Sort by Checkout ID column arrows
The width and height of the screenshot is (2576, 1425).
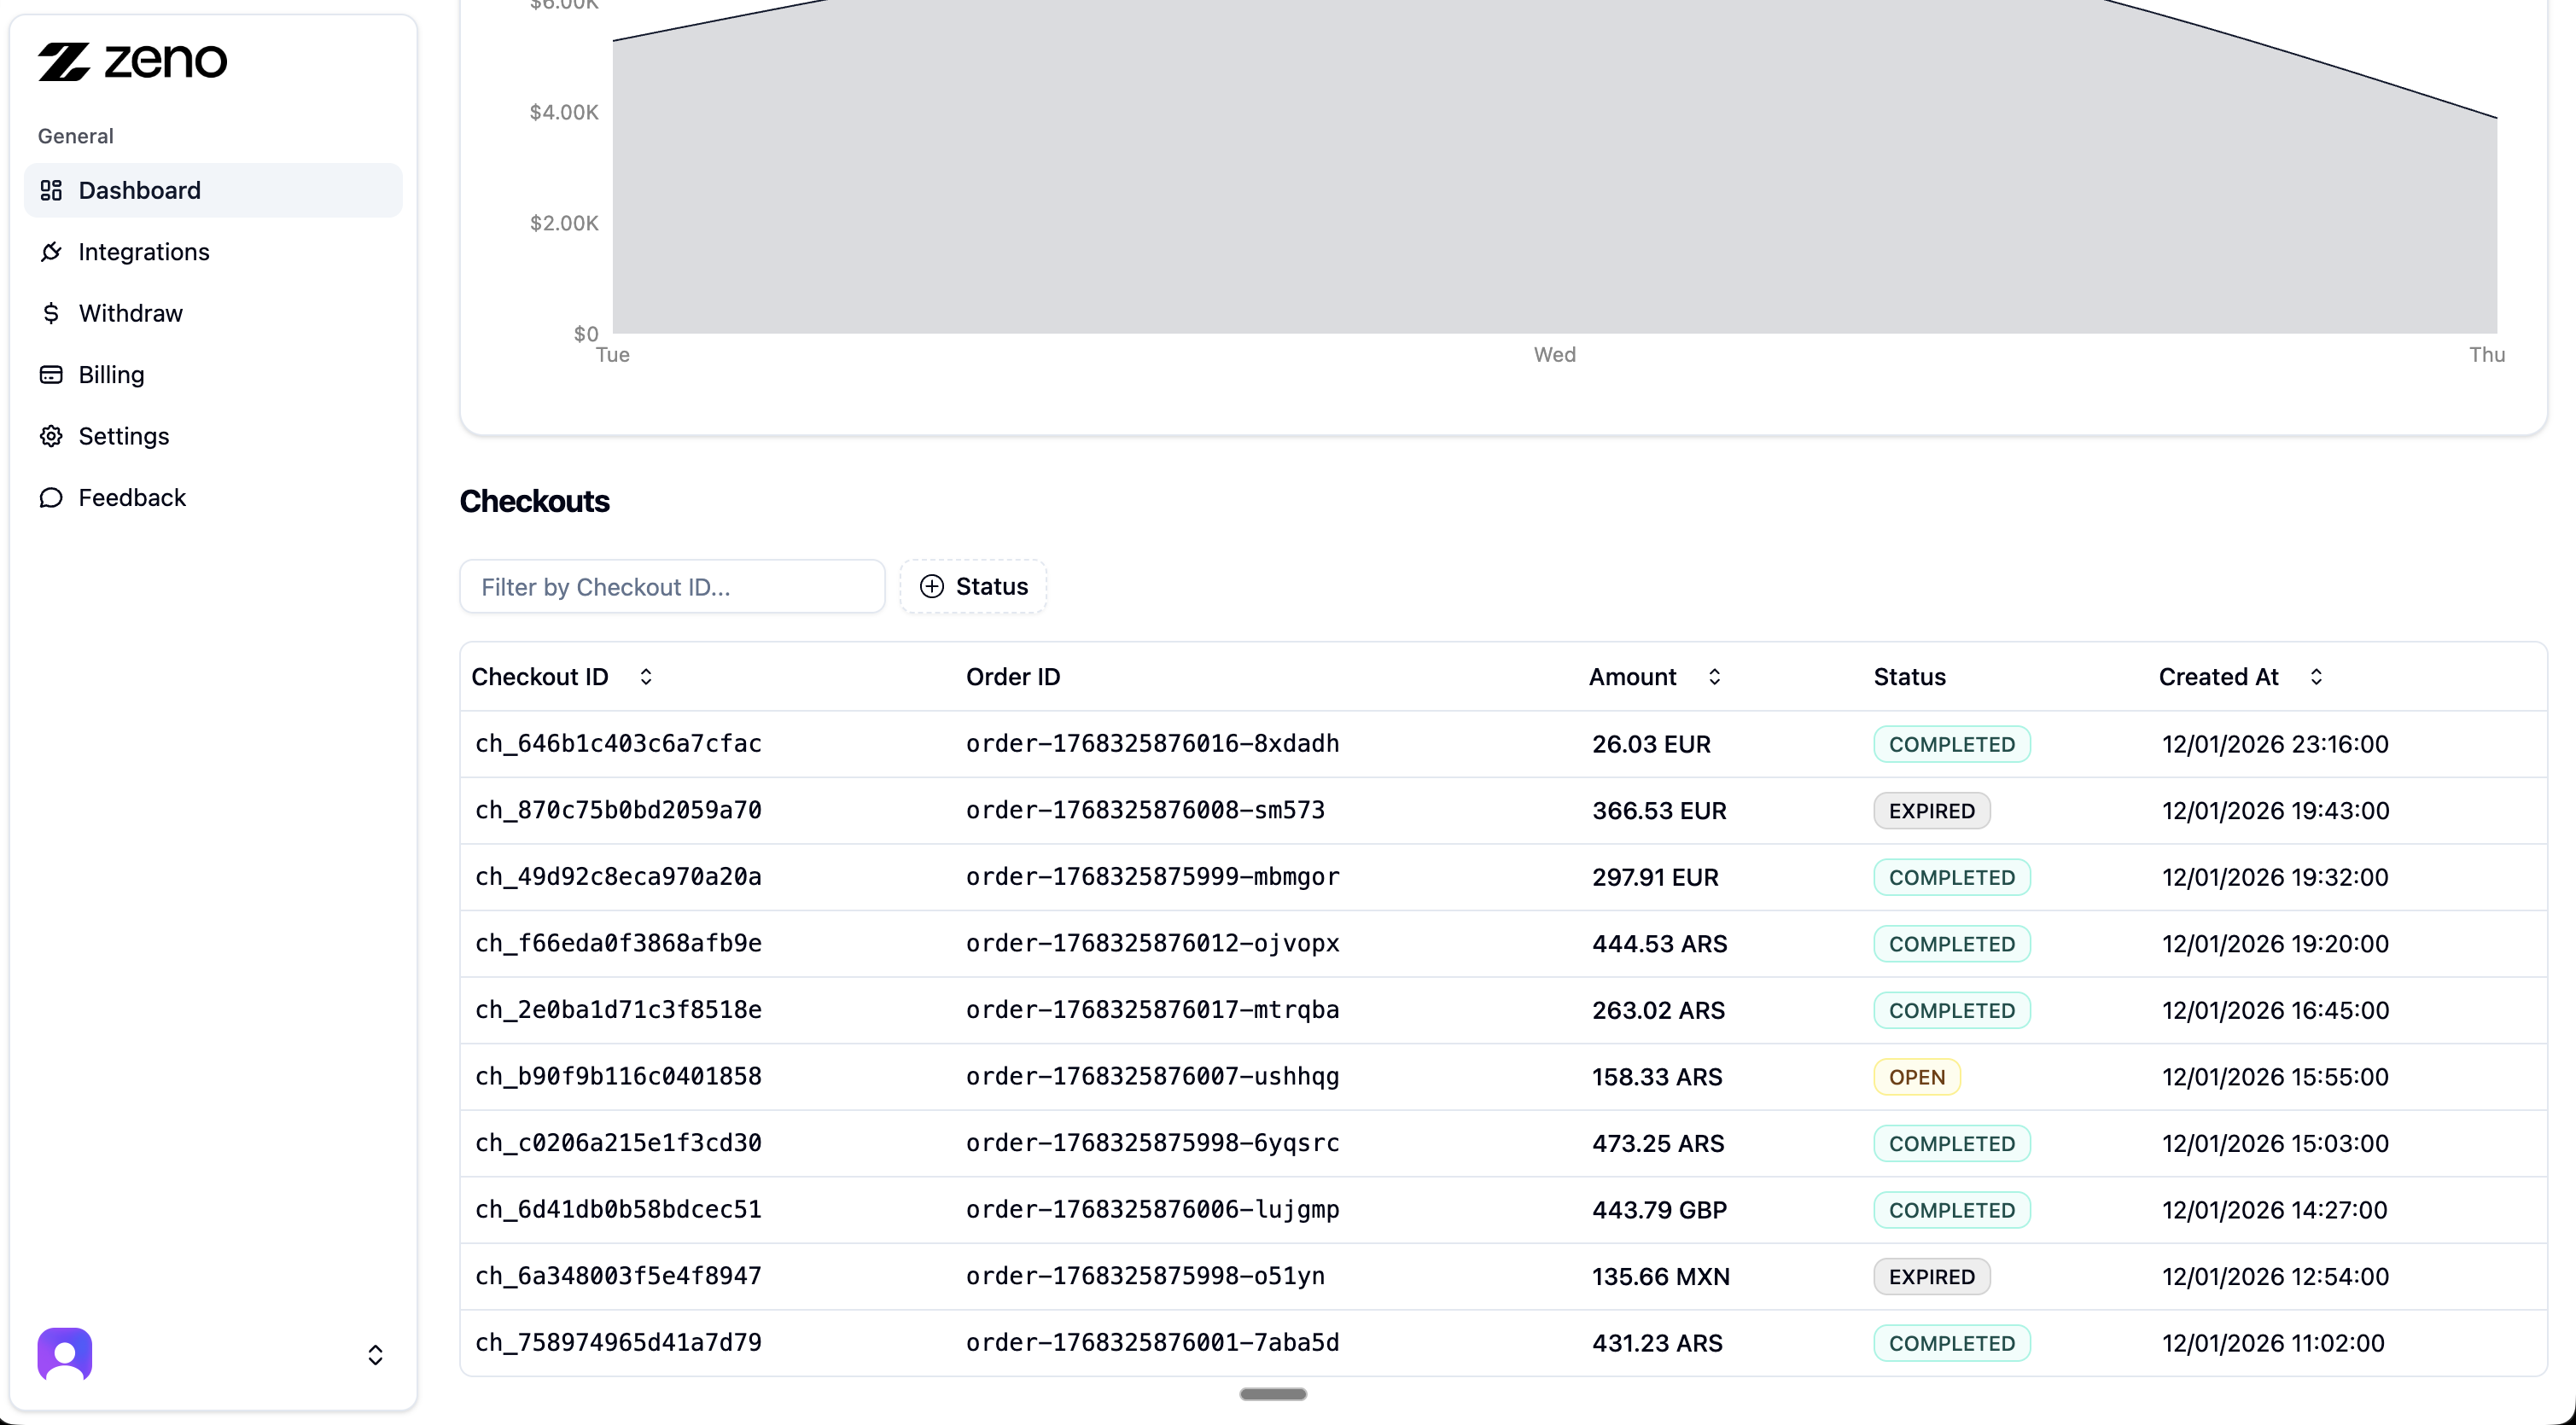(646, 677)
